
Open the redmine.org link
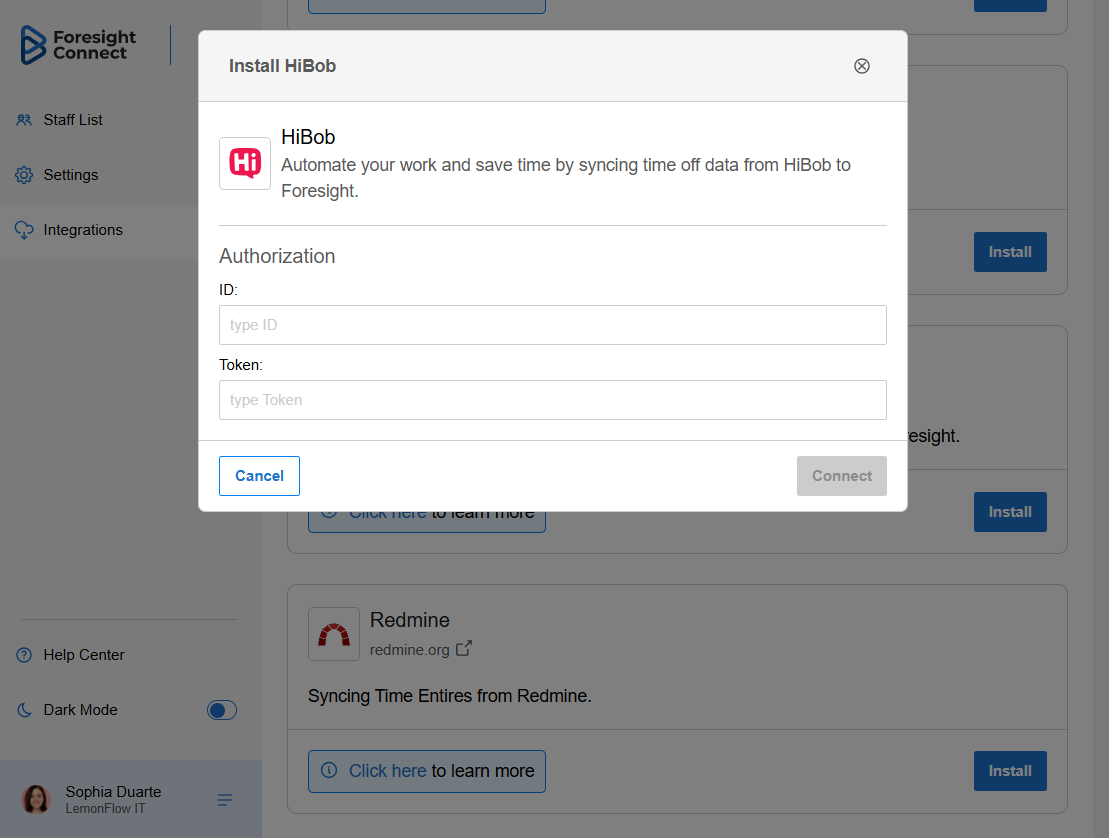pos(410,650)
